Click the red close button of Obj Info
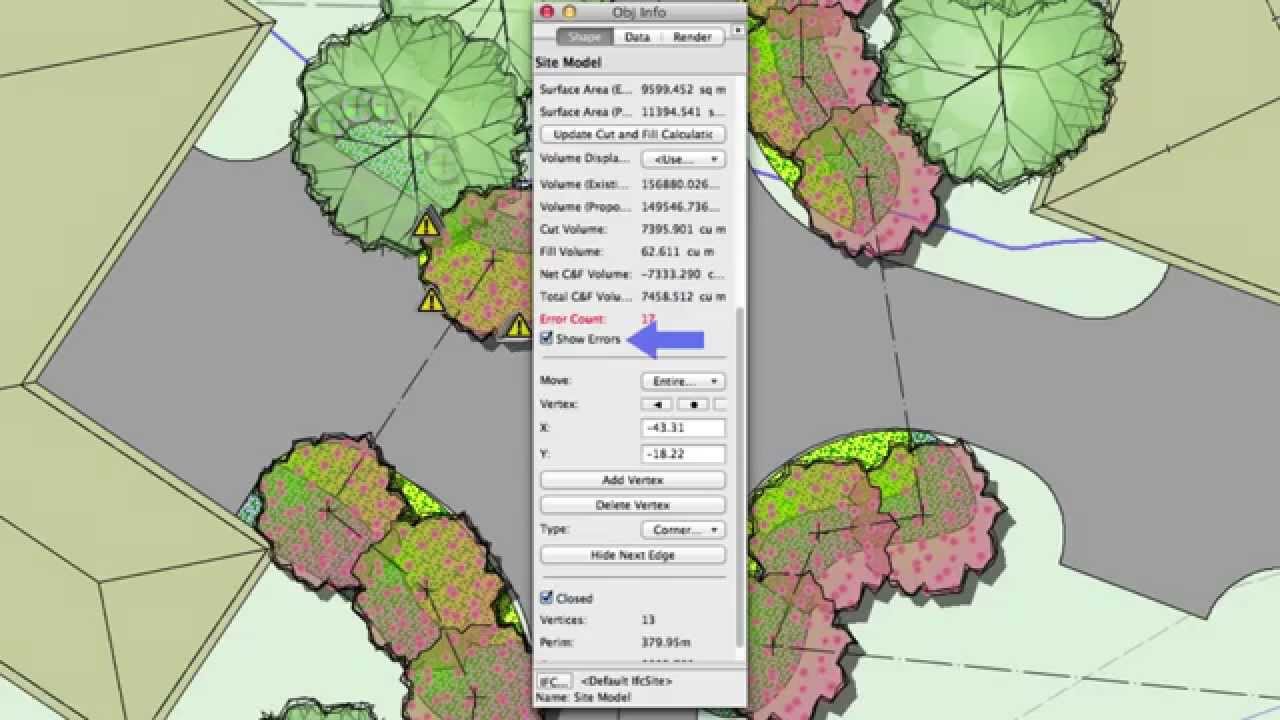 pyautogui.click(x=546, y=12)
